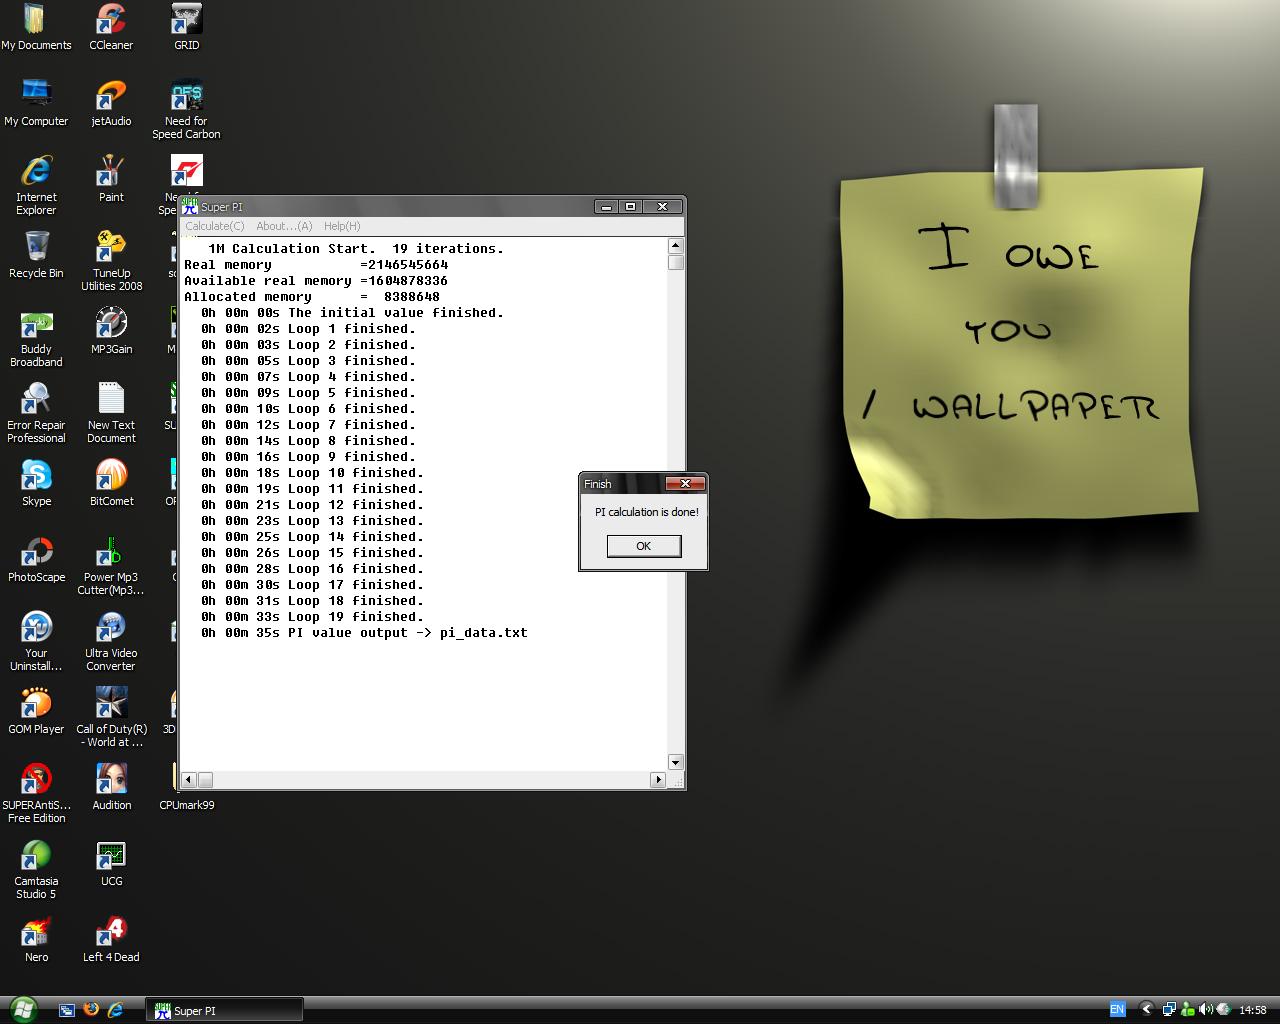Viewport: 1280px width, 1024px height.
Task: Open the My Documents desktop icon
Action: pos(36,27)
